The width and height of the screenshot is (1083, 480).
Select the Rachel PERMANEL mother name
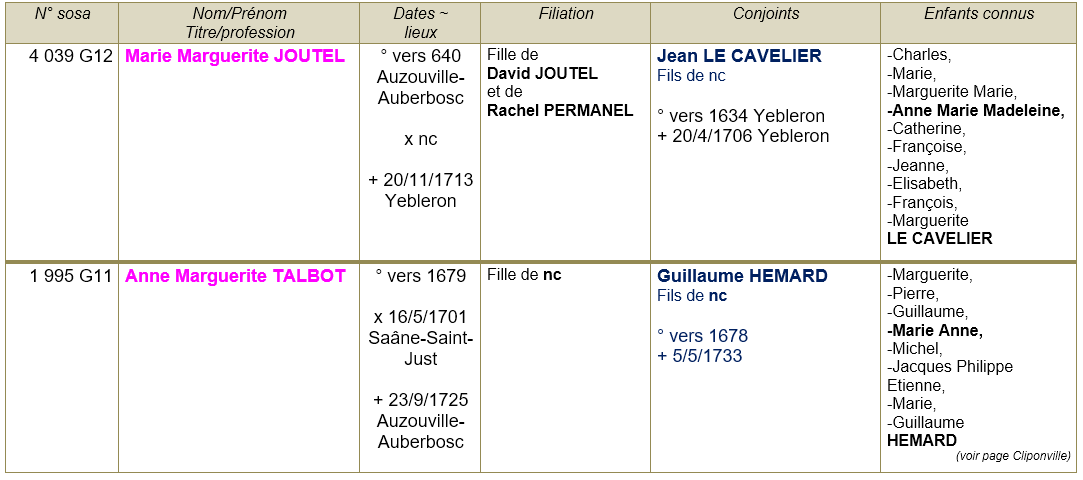click(x=560, y=110)
